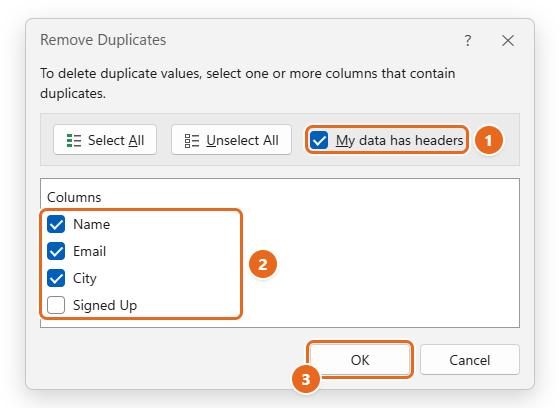This screenshot has width=560, height=408.
Task: Uncheck the Email column checkbox
Action: click(56, 251)
